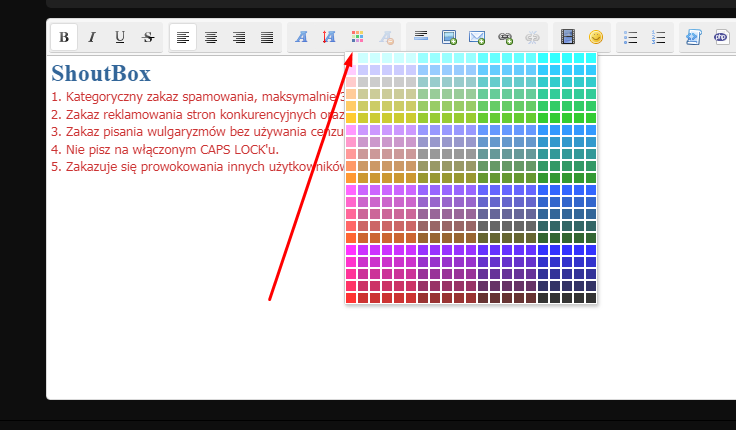
Task: Open the font size dropdown
Action: 329,37
